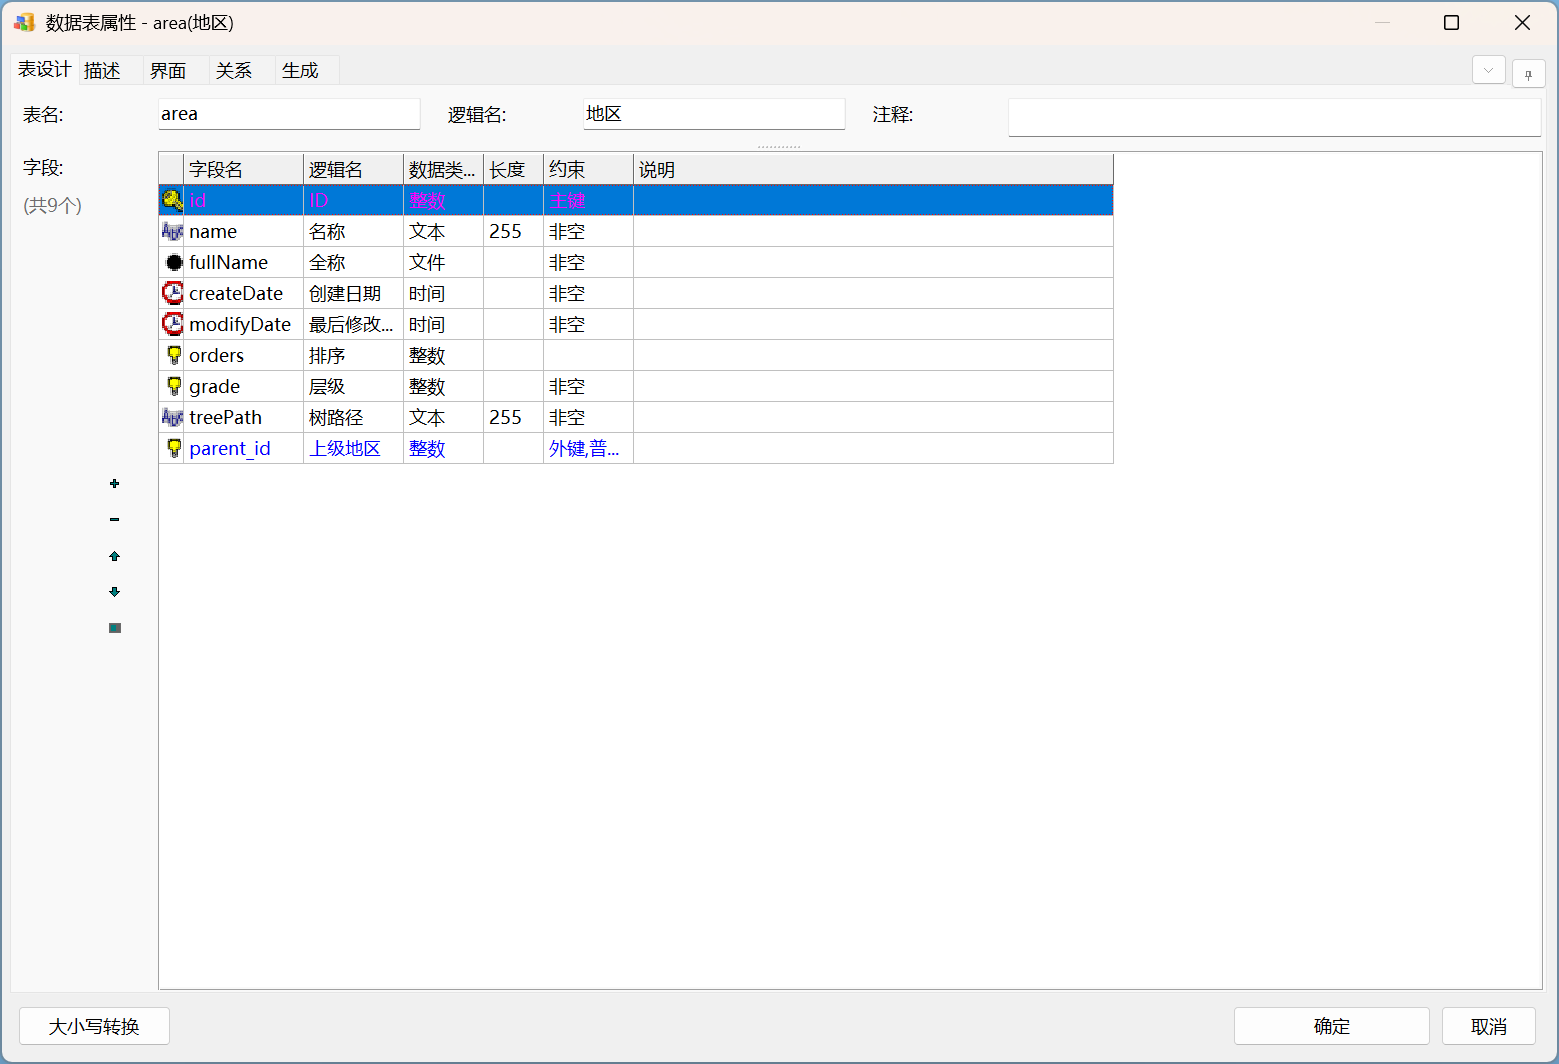Cancel with the 取消 button
Viewport: 1559px width, 1064px height.
coord(1488,1026)
